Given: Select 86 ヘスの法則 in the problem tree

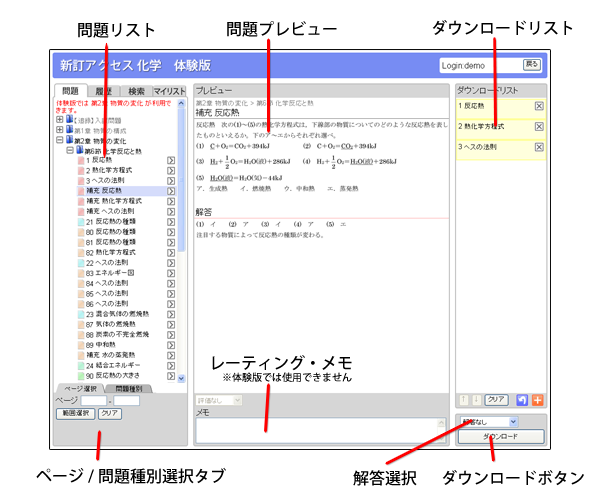Looking at the screenshot, I should (107, 304).
